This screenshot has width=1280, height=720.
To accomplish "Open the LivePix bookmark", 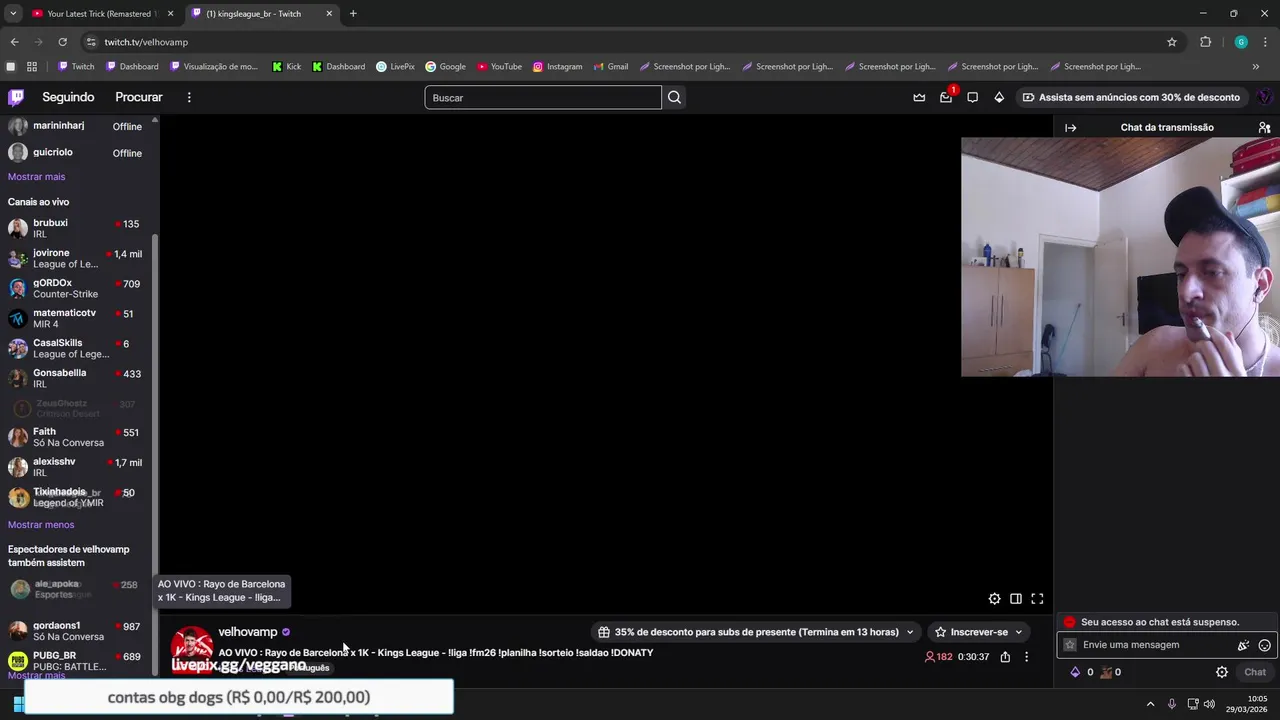I will coord(395,67).
